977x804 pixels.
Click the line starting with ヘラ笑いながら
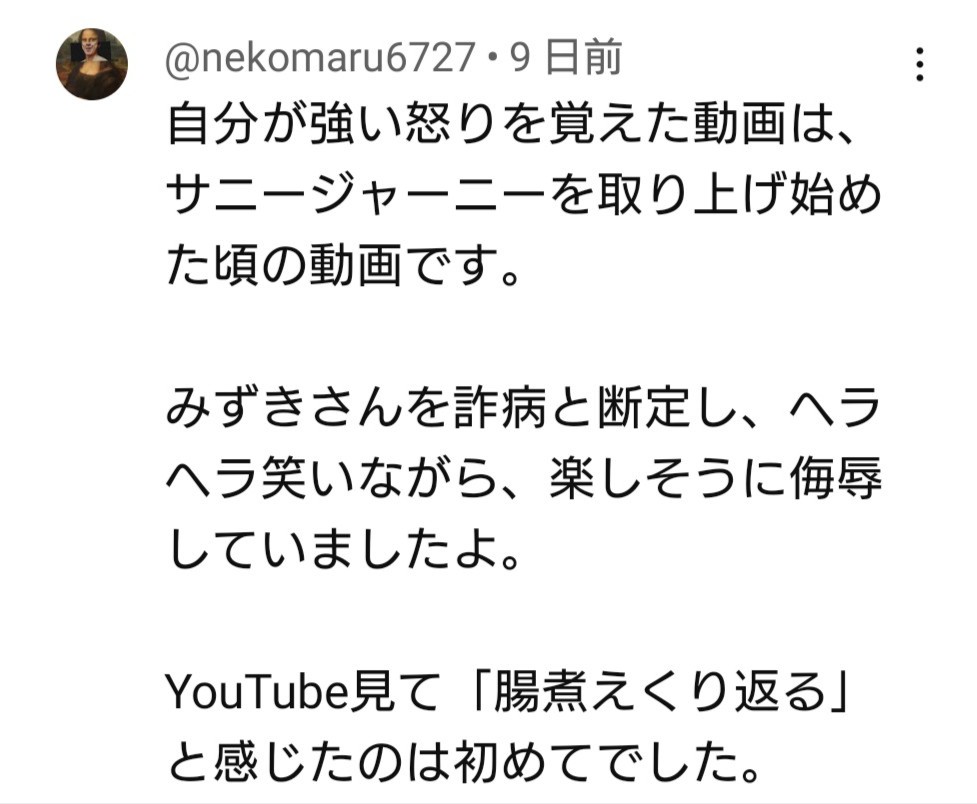(524, 479)
